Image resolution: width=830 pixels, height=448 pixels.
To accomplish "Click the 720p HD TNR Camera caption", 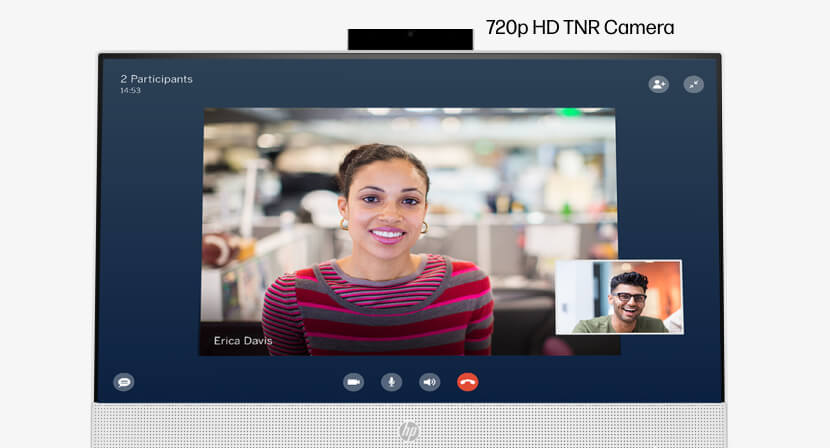I will point(579,28).
